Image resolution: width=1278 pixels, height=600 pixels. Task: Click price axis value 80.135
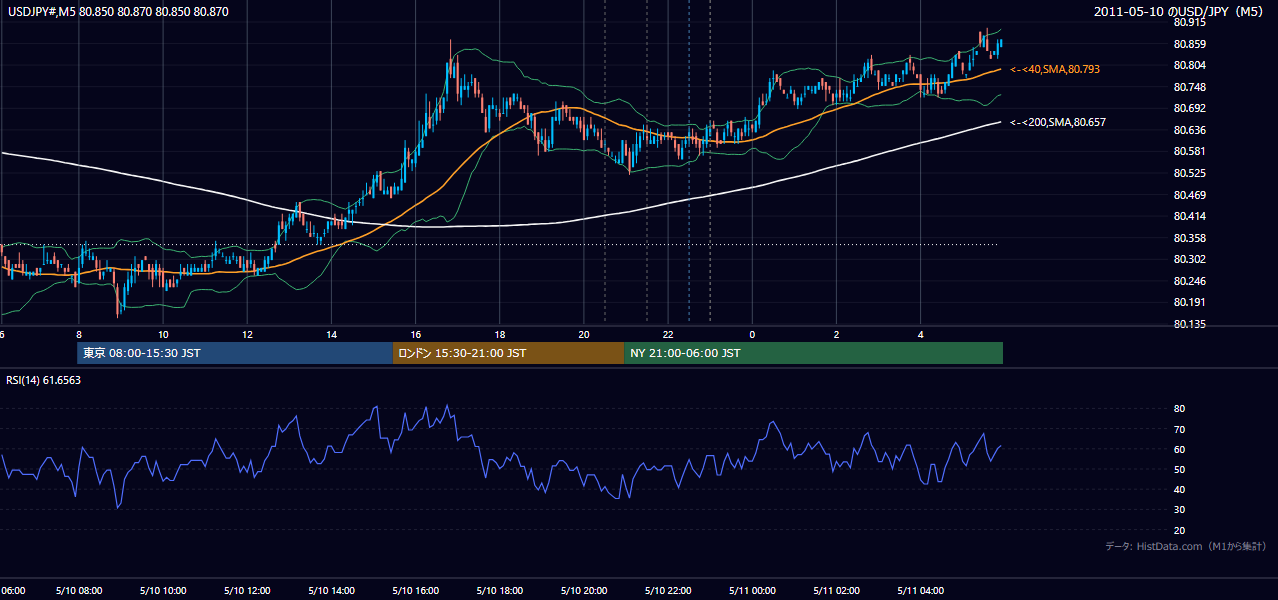[x=1190, y=324]
